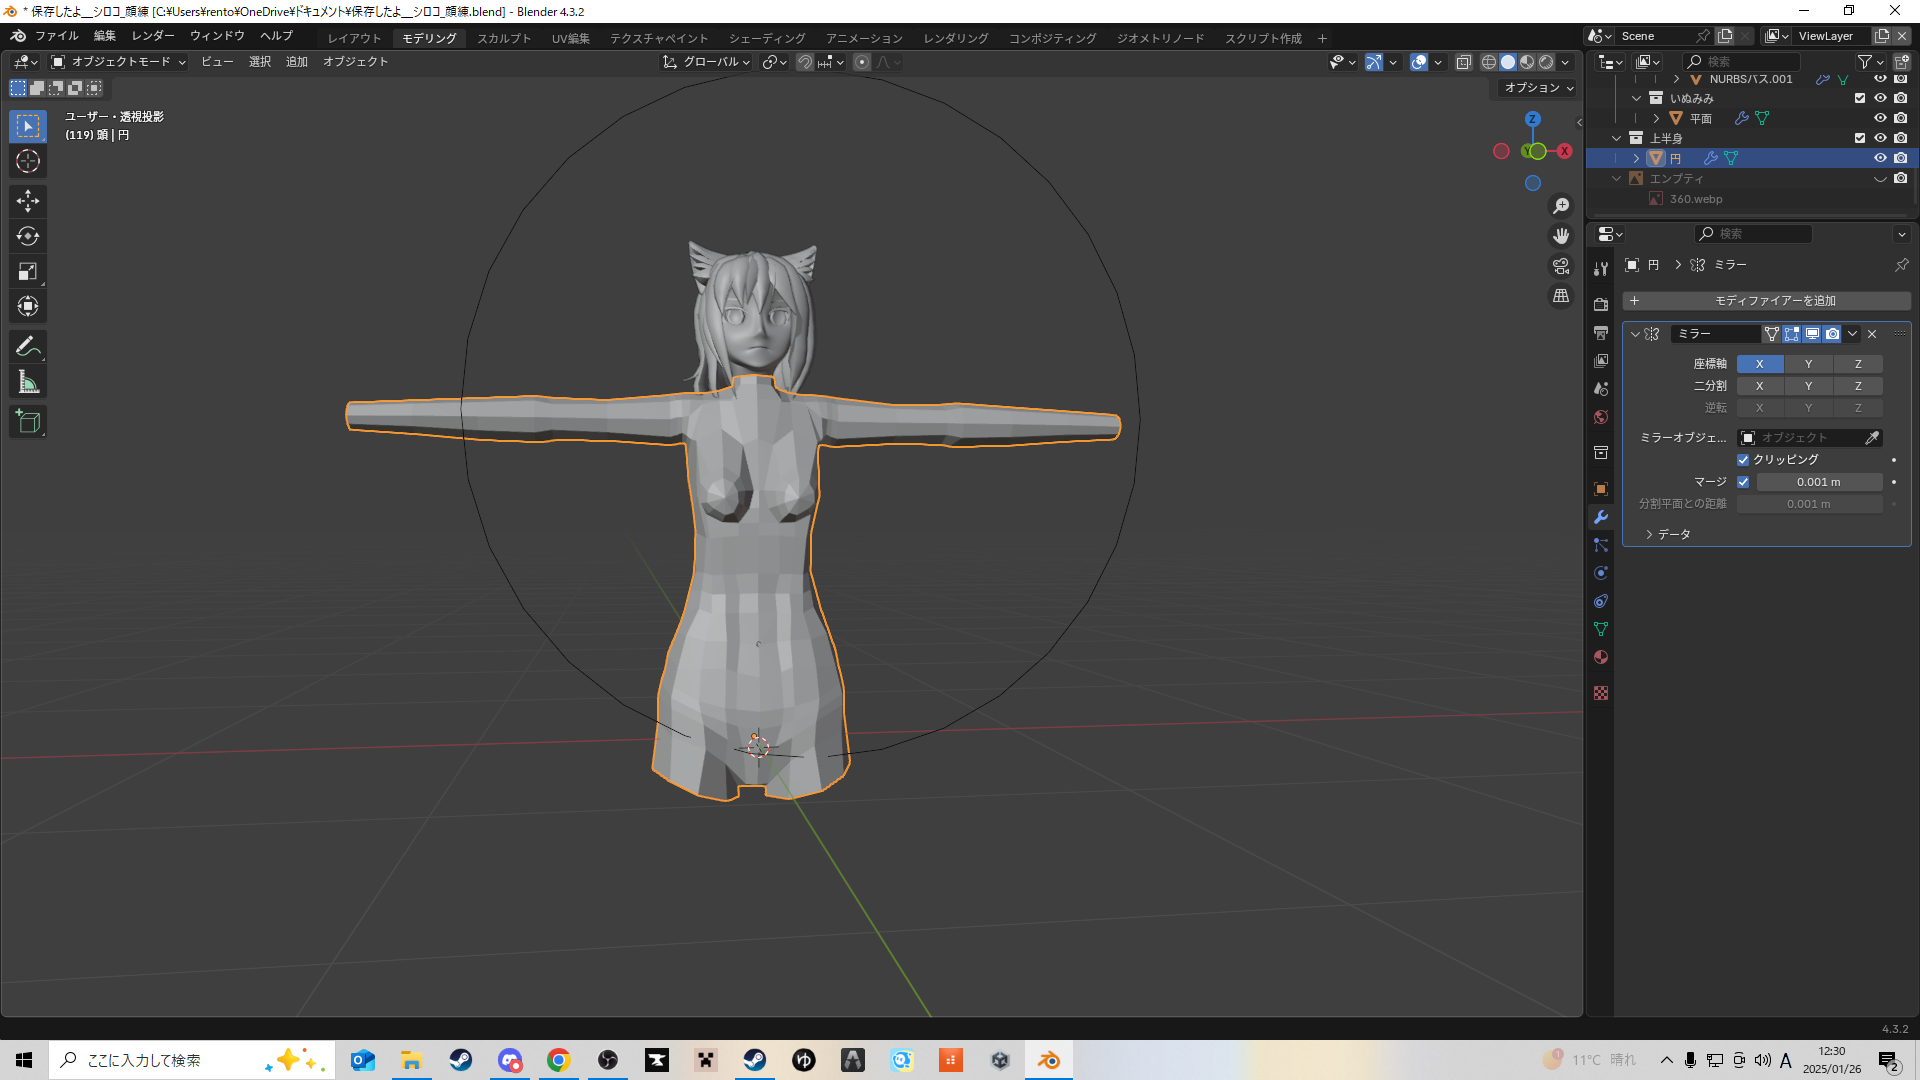Image resolution: width=1920 pixels, height=1080 pixels.
Task: Select the Rotate tool
Action: pyautogui.click(x=28, y=236)
